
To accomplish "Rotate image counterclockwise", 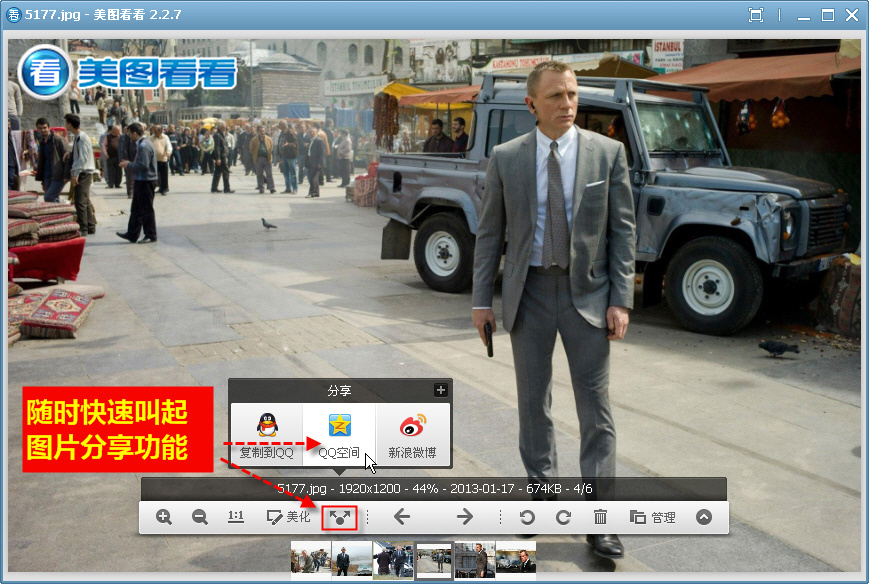I will pyautogui.click(x=527, y=518).
